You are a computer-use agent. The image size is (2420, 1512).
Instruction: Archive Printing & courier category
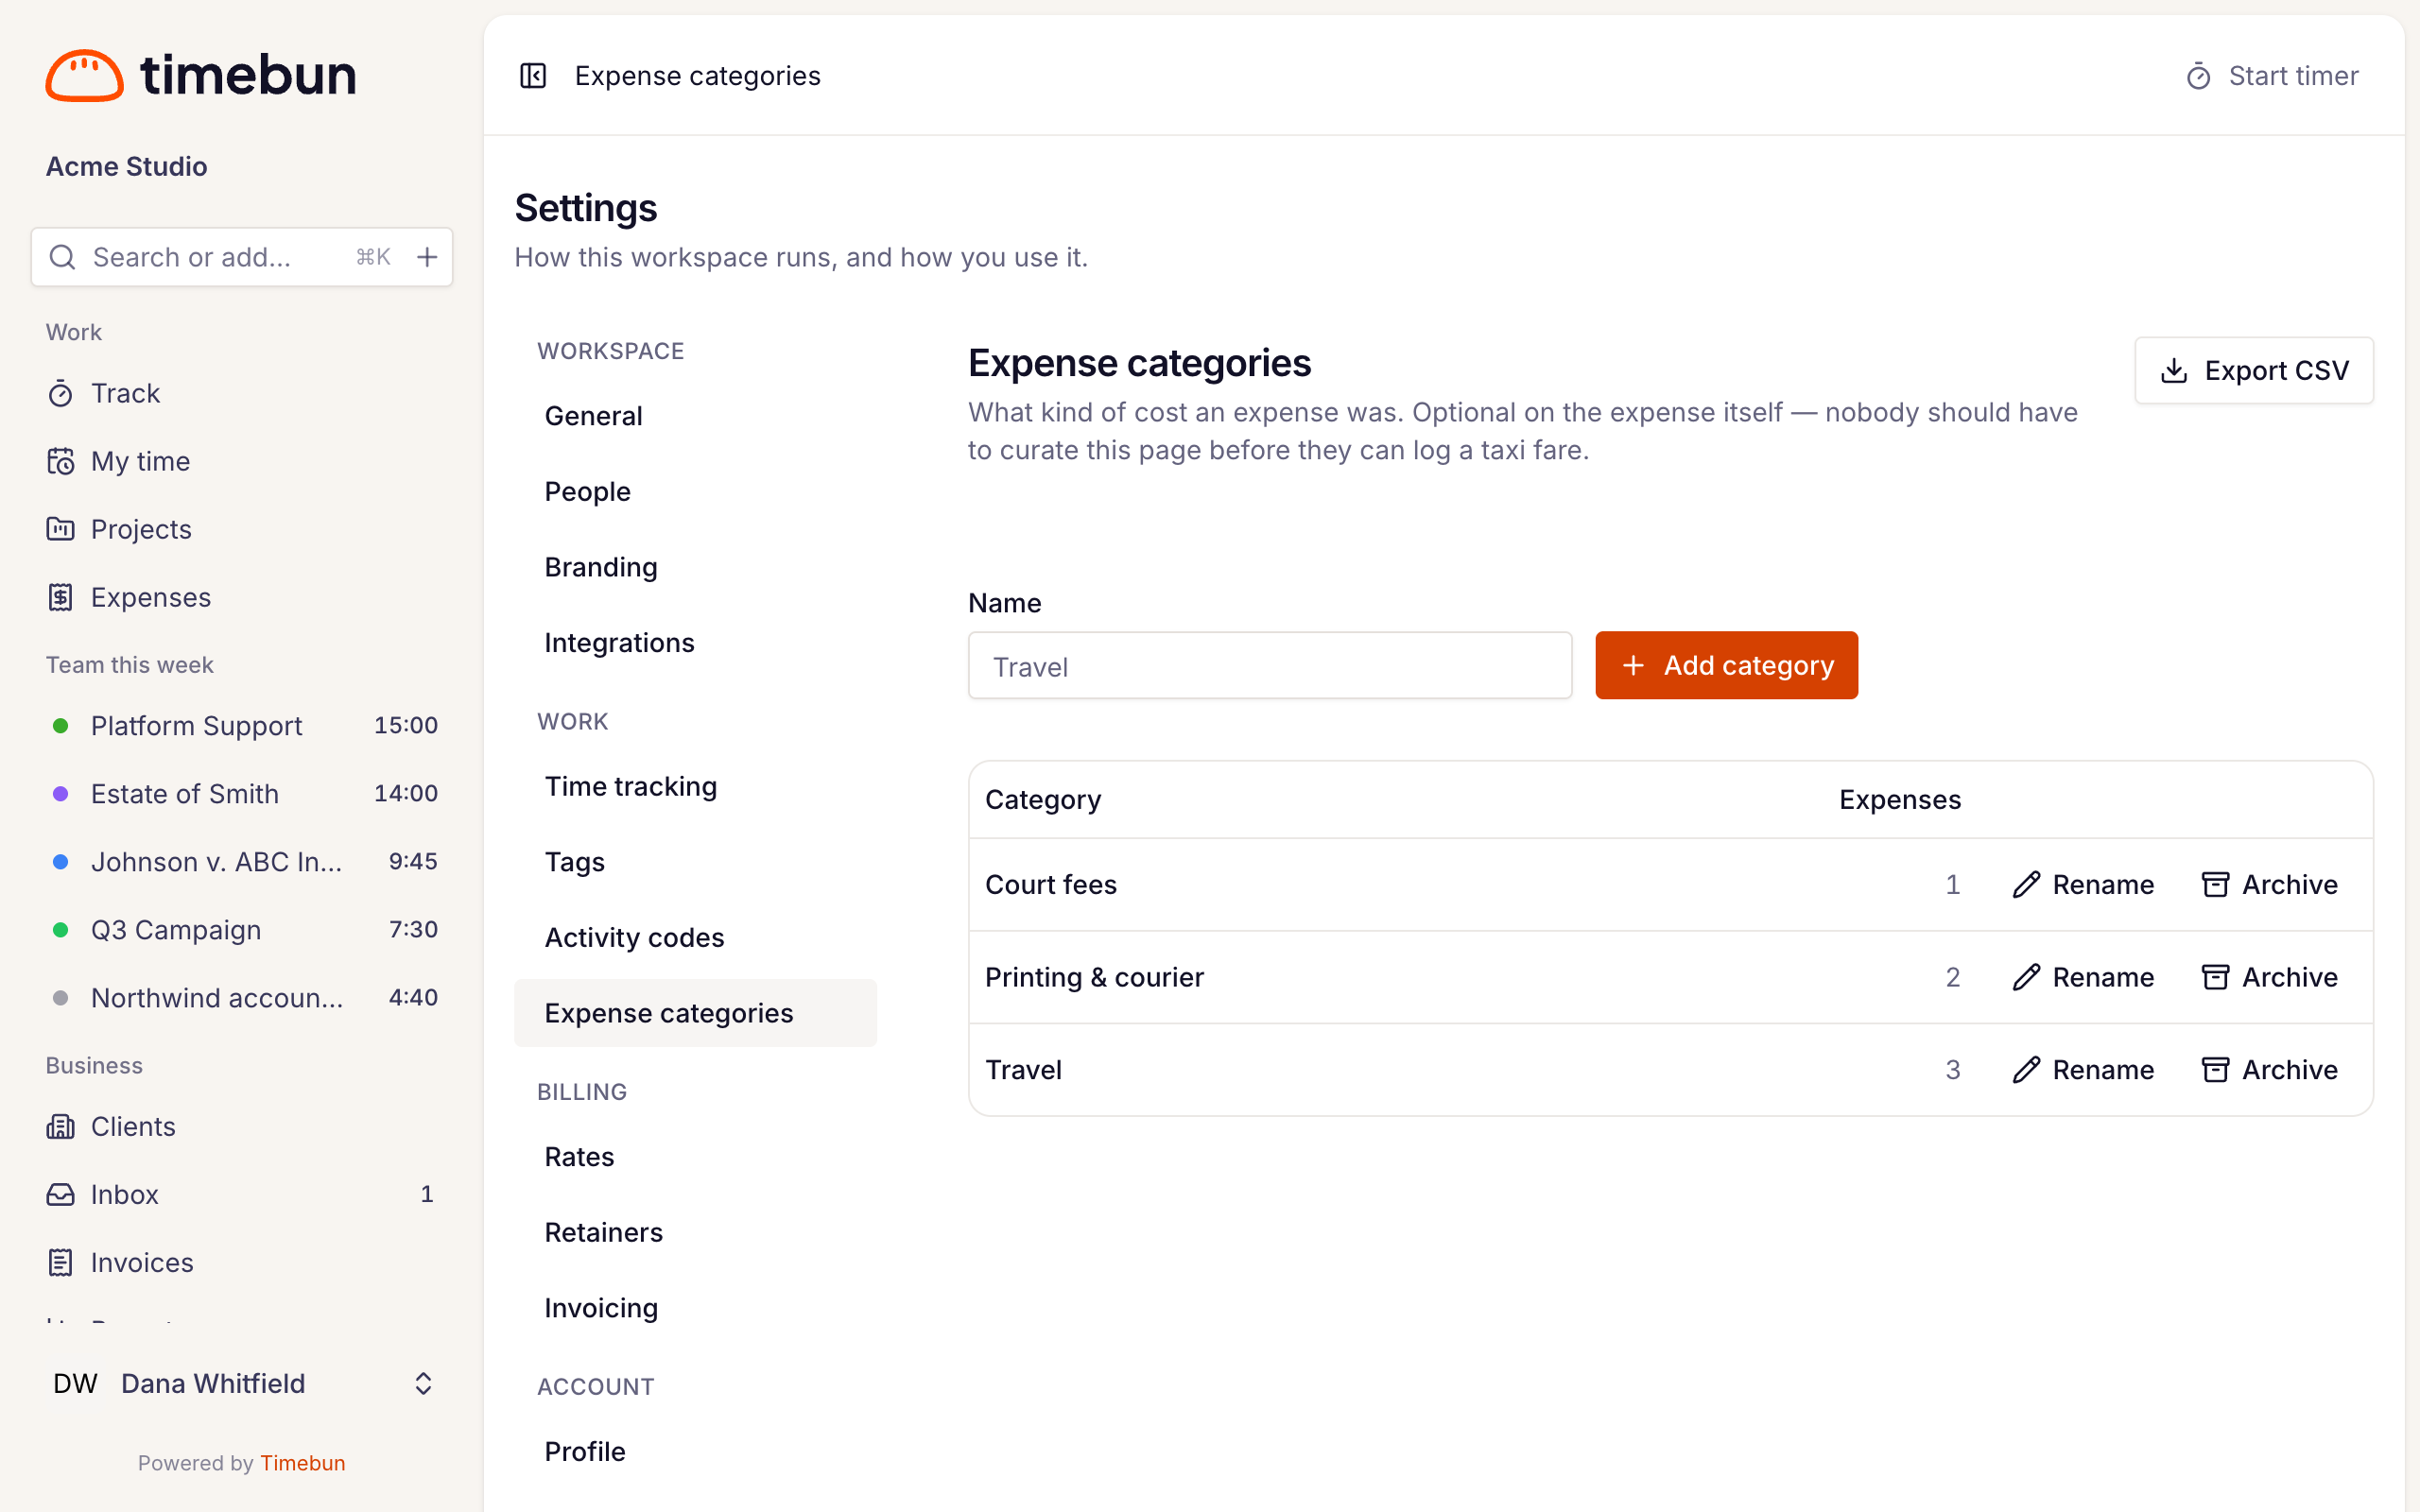(x=2270, y=977)
